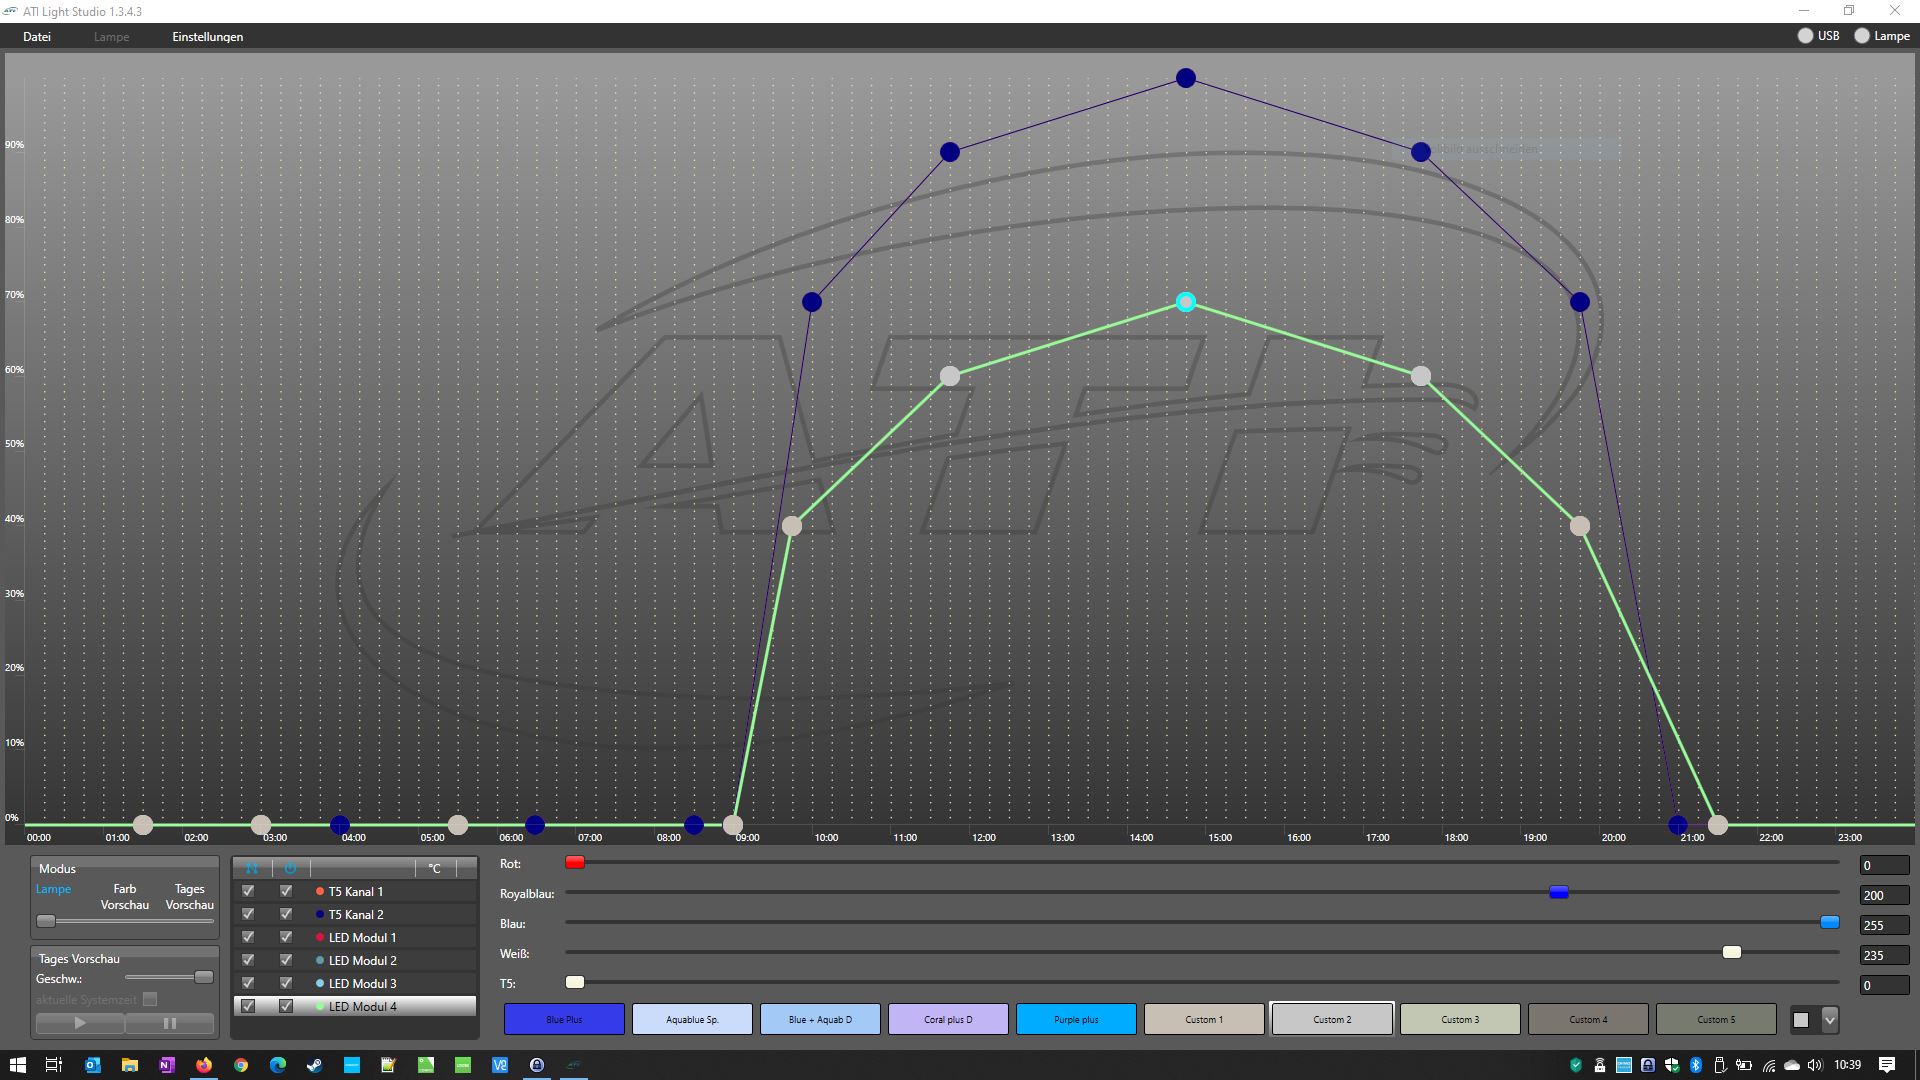Open Steam from the taskbar
This screenshot has width=1920, height=1080.
coord(314,1065)
